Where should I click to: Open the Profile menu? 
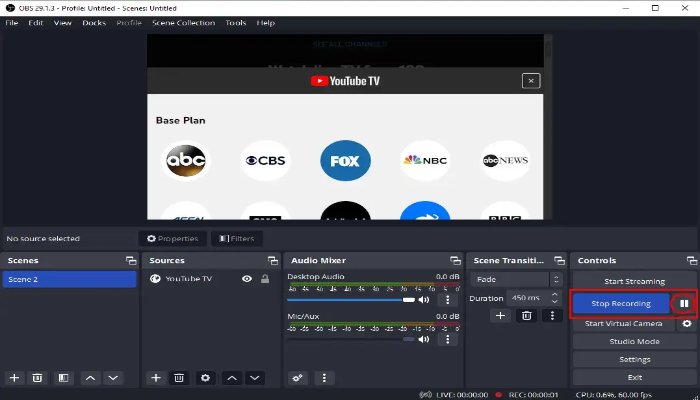[x=129, y=23]
